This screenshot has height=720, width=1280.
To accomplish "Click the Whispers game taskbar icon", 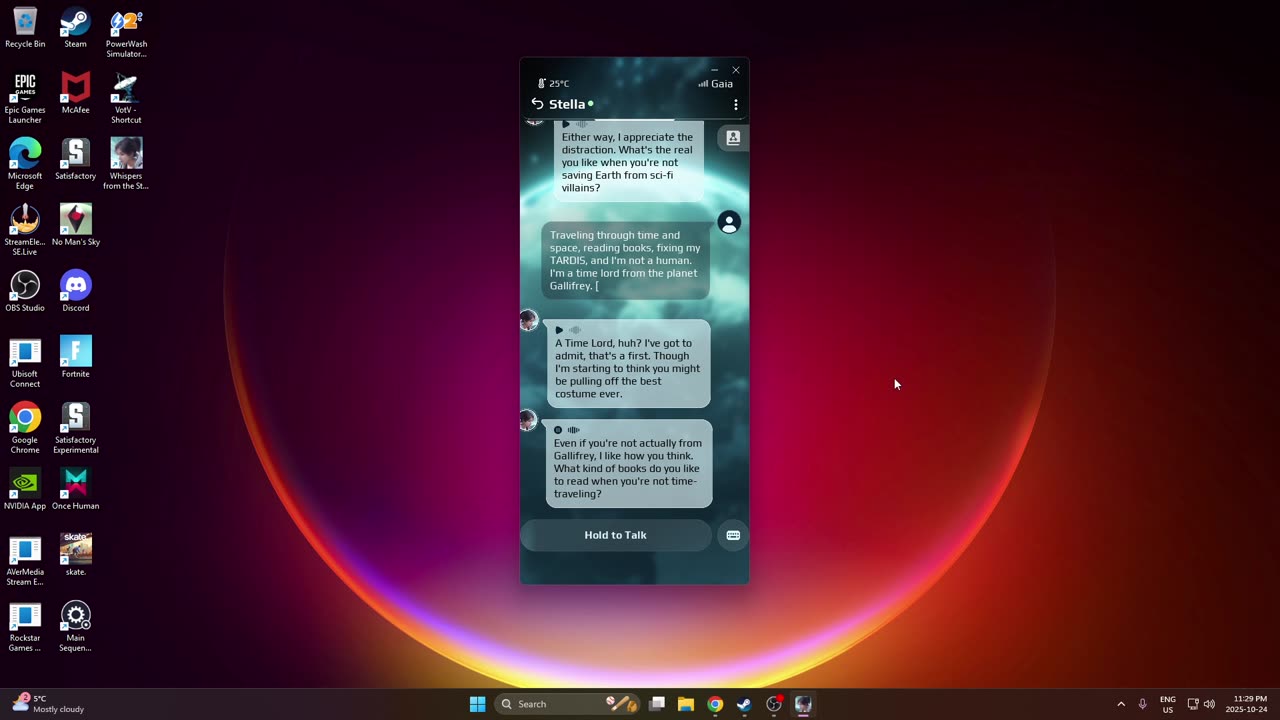I will (x=803, y=704).
